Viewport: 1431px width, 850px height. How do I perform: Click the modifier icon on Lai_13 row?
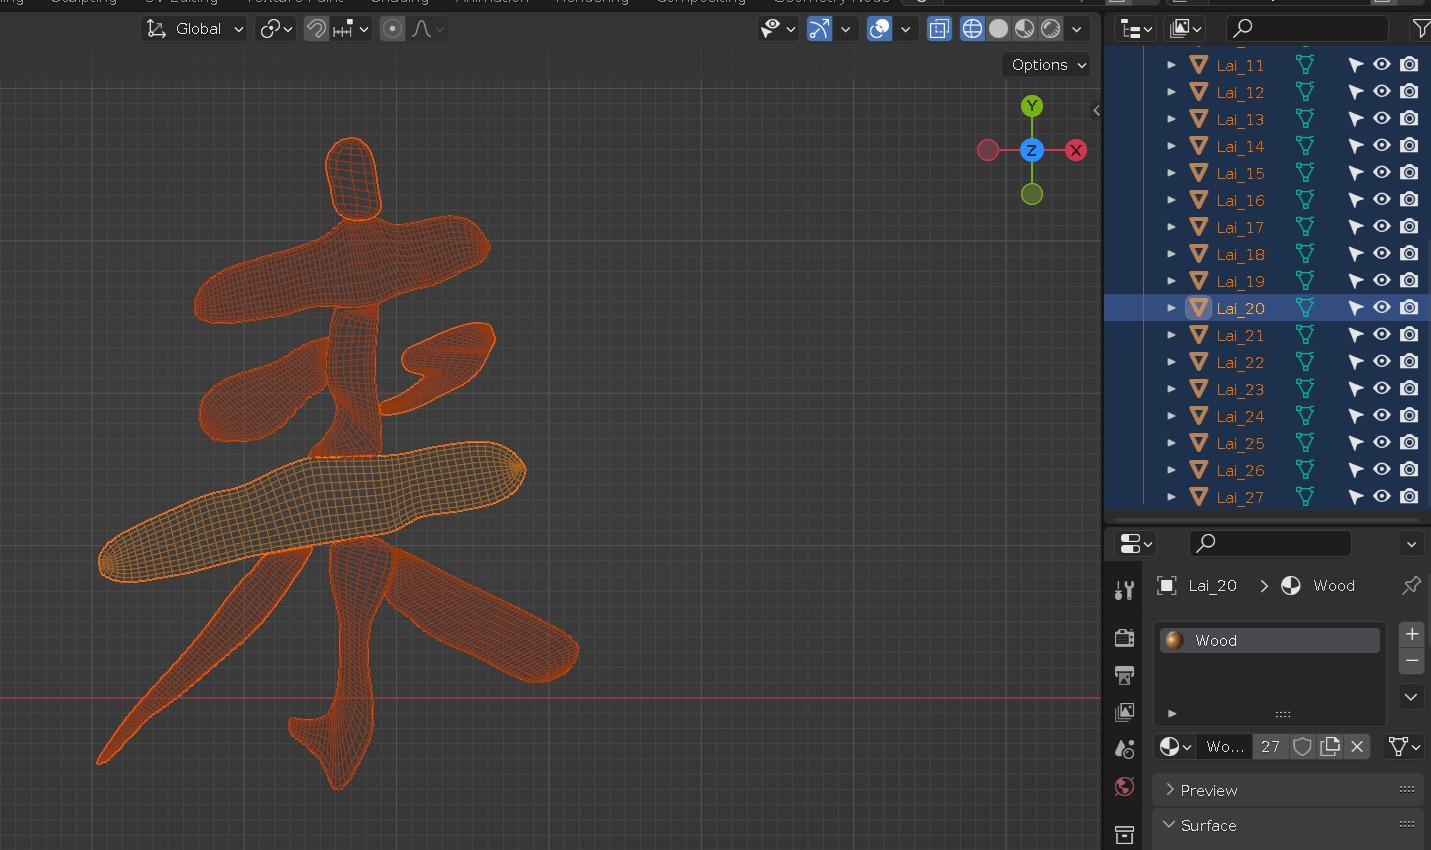(x=1305, y=119)
